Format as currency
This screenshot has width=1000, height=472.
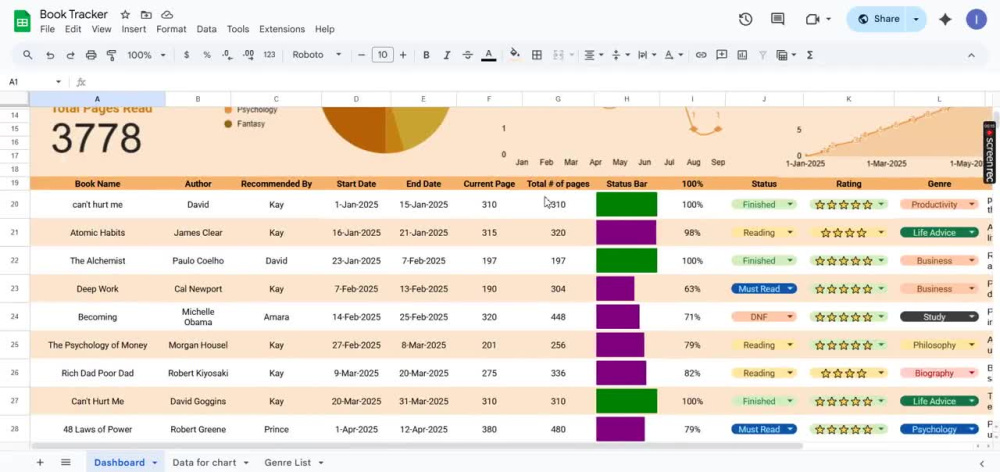[186, 55]
